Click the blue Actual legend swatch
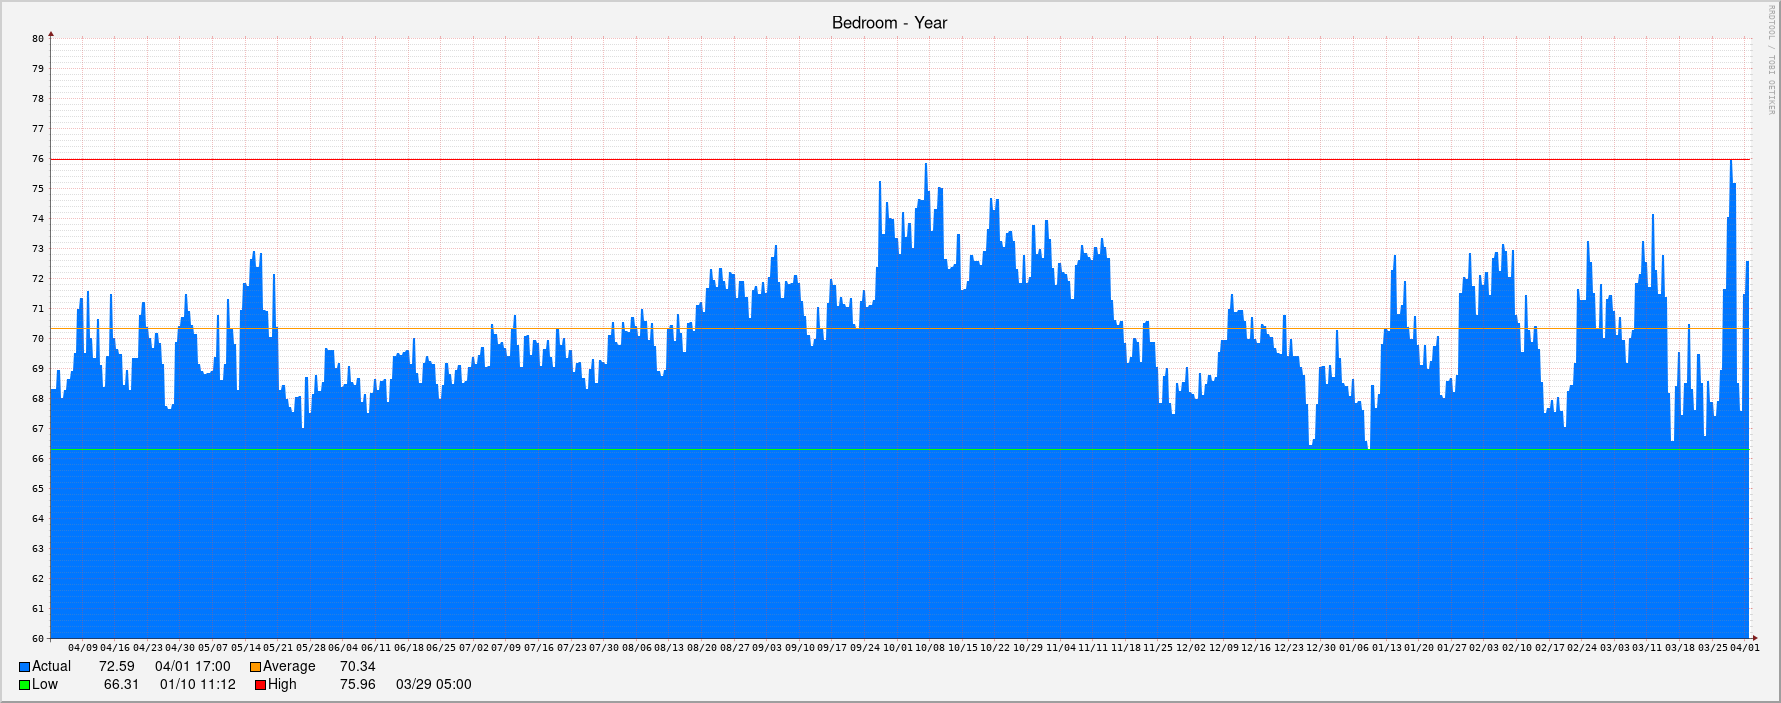Viewport: 1781px width, 703px height. 25,667
